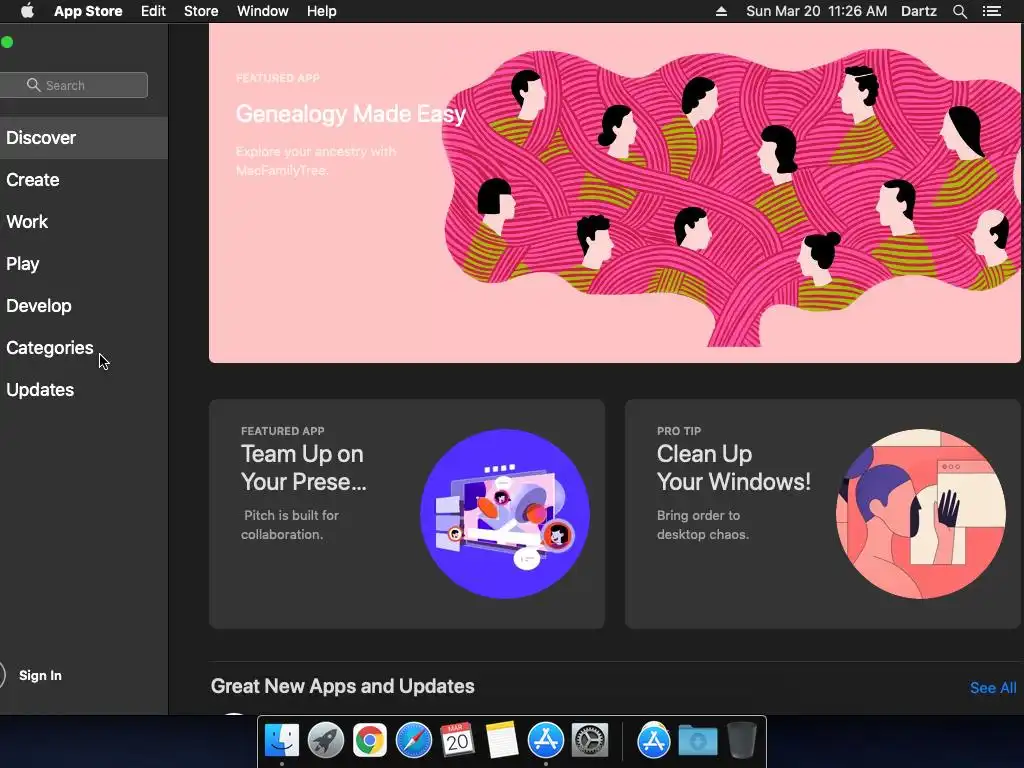Click the See All link

[x=993, y=688]
